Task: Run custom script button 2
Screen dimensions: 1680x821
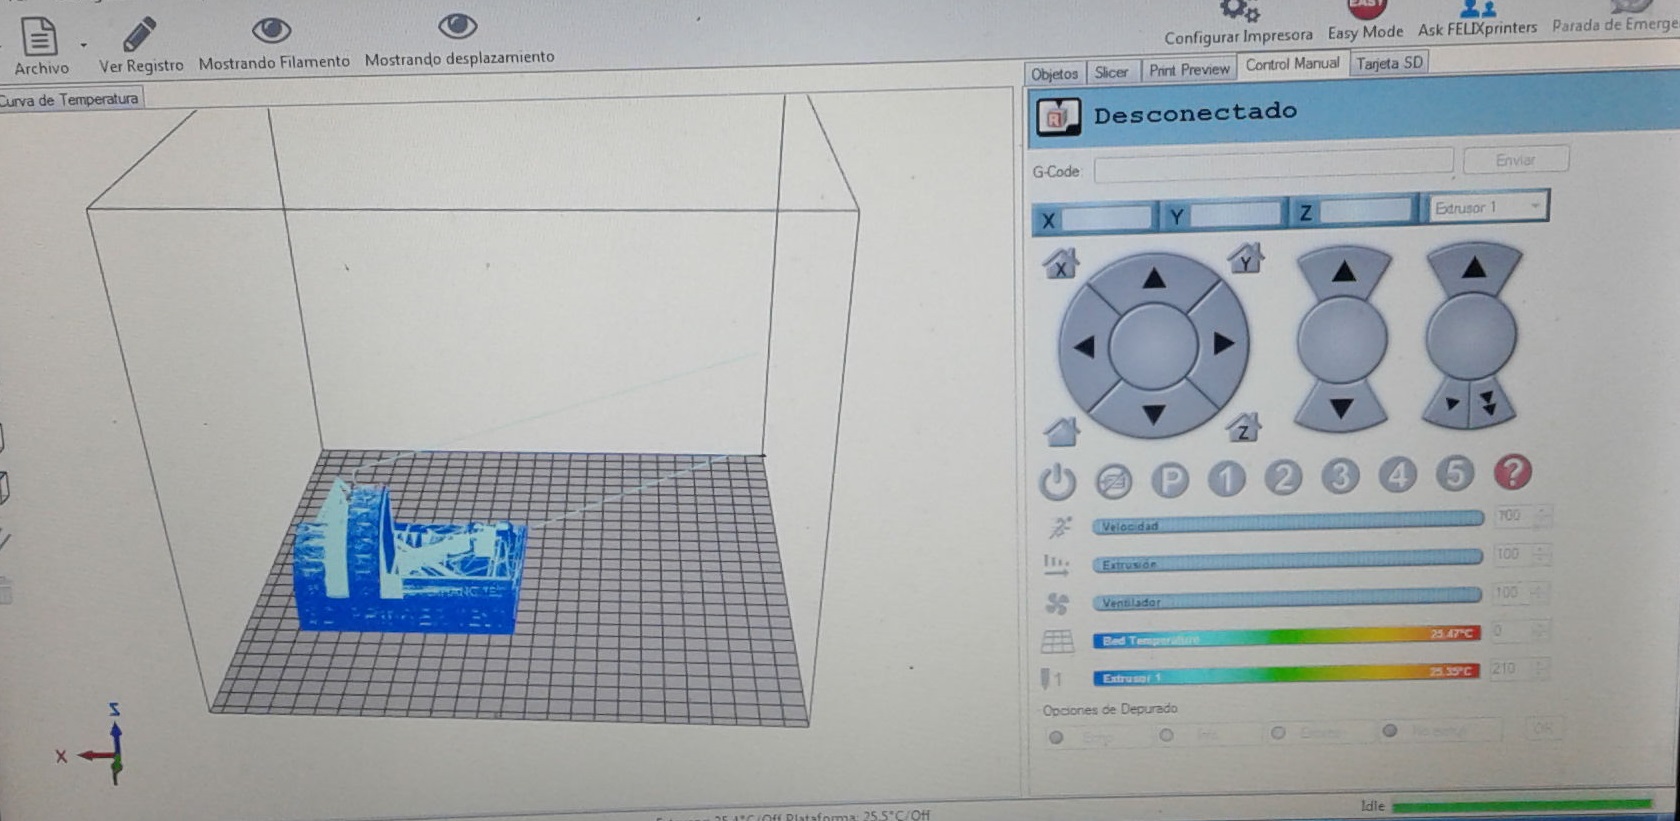Action: (x=1283, y=478)
